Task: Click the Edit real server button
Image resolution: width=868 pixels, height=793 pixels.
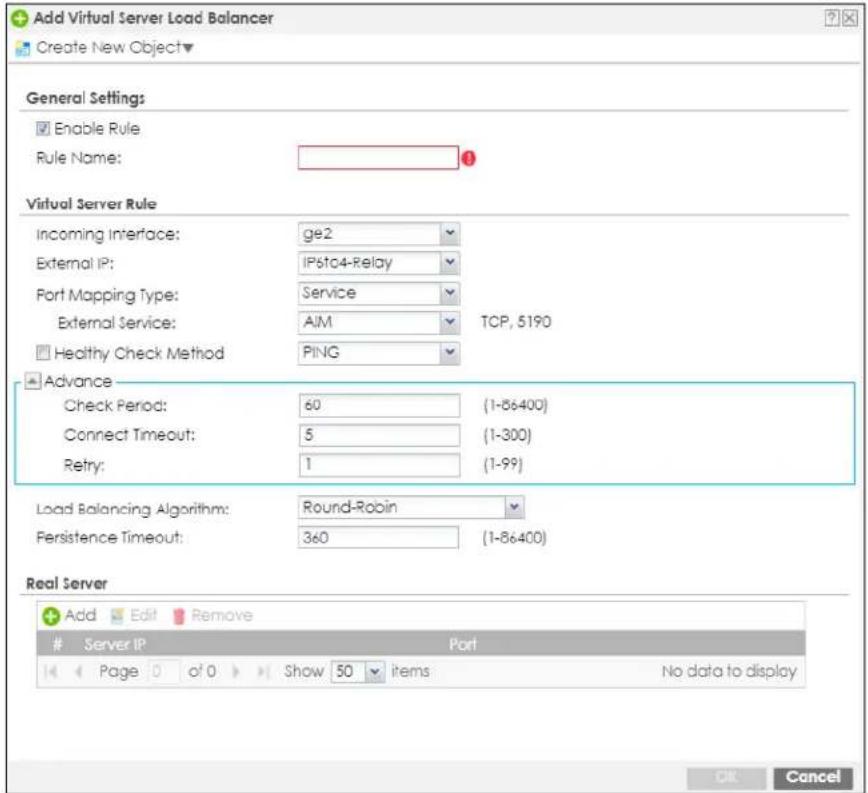Action: [134, 615]
